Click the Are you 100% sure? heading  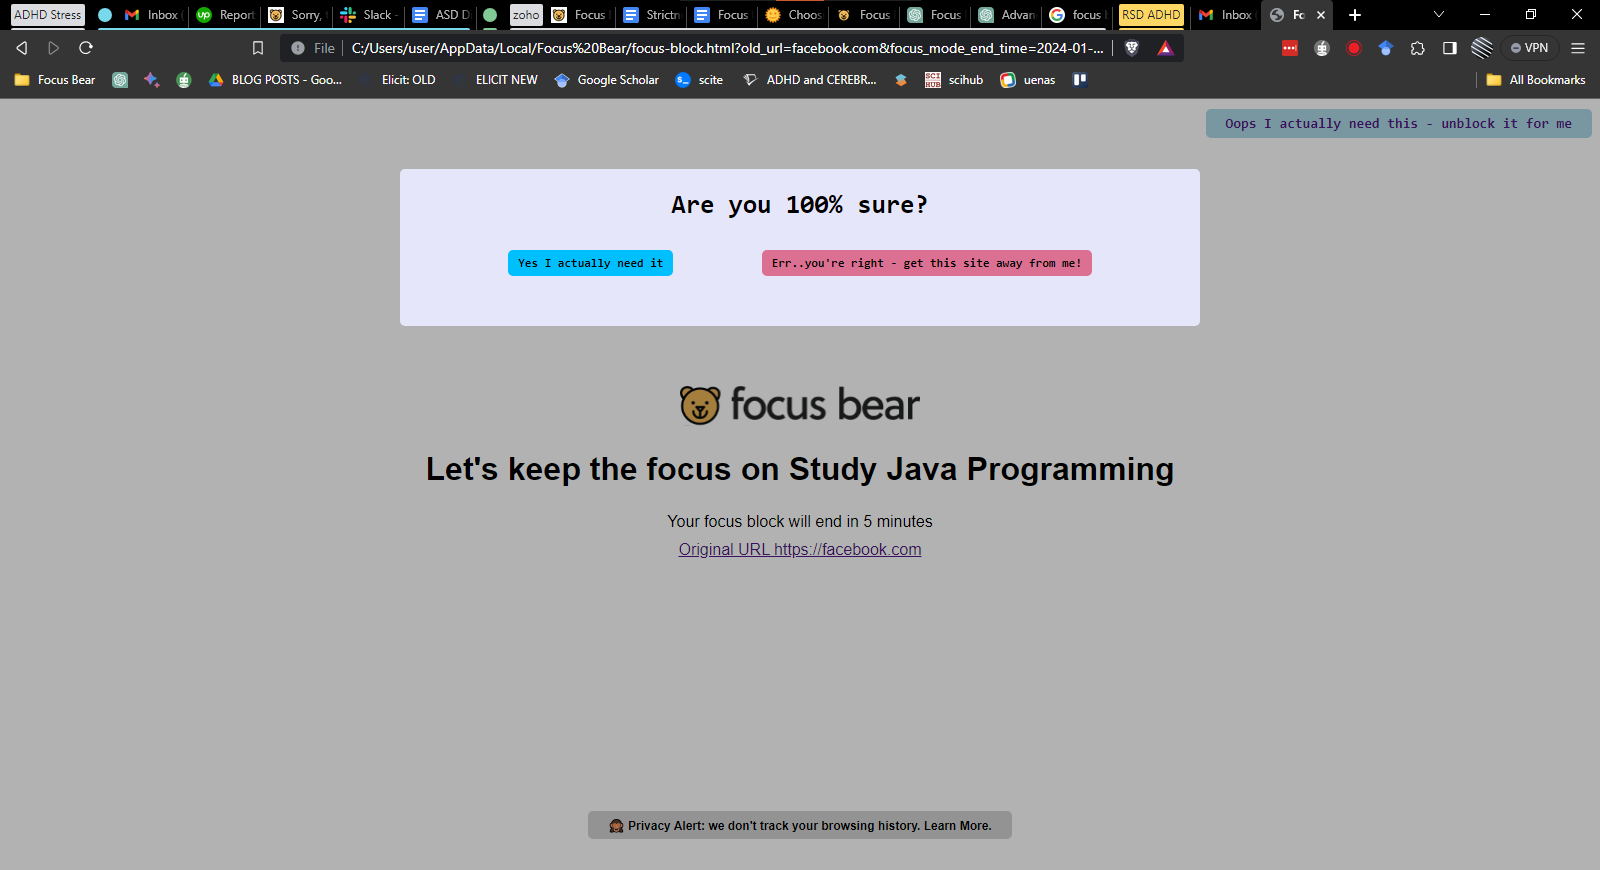(800, 205)
